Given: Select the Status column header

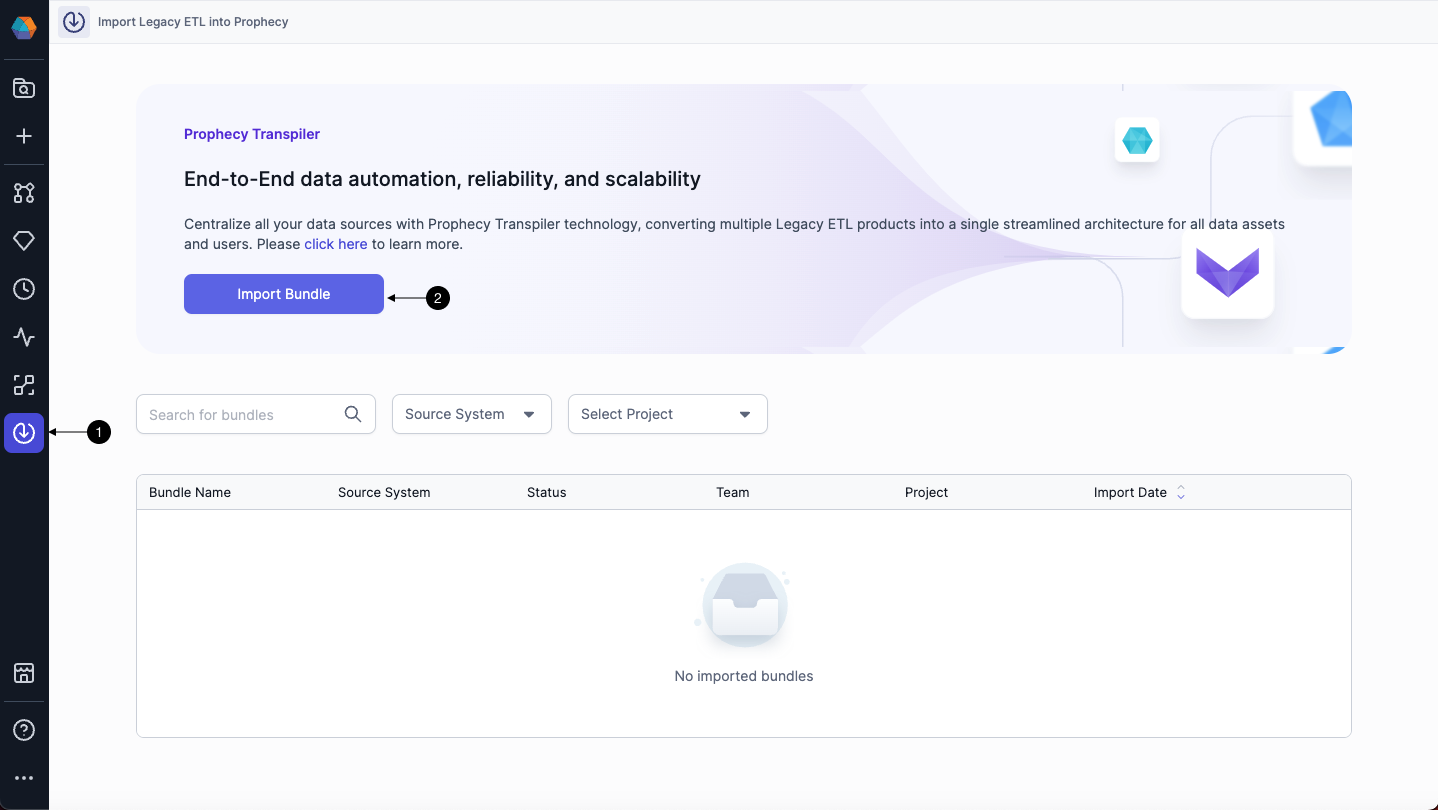Looking at the screenshot, I should (546, 492).
